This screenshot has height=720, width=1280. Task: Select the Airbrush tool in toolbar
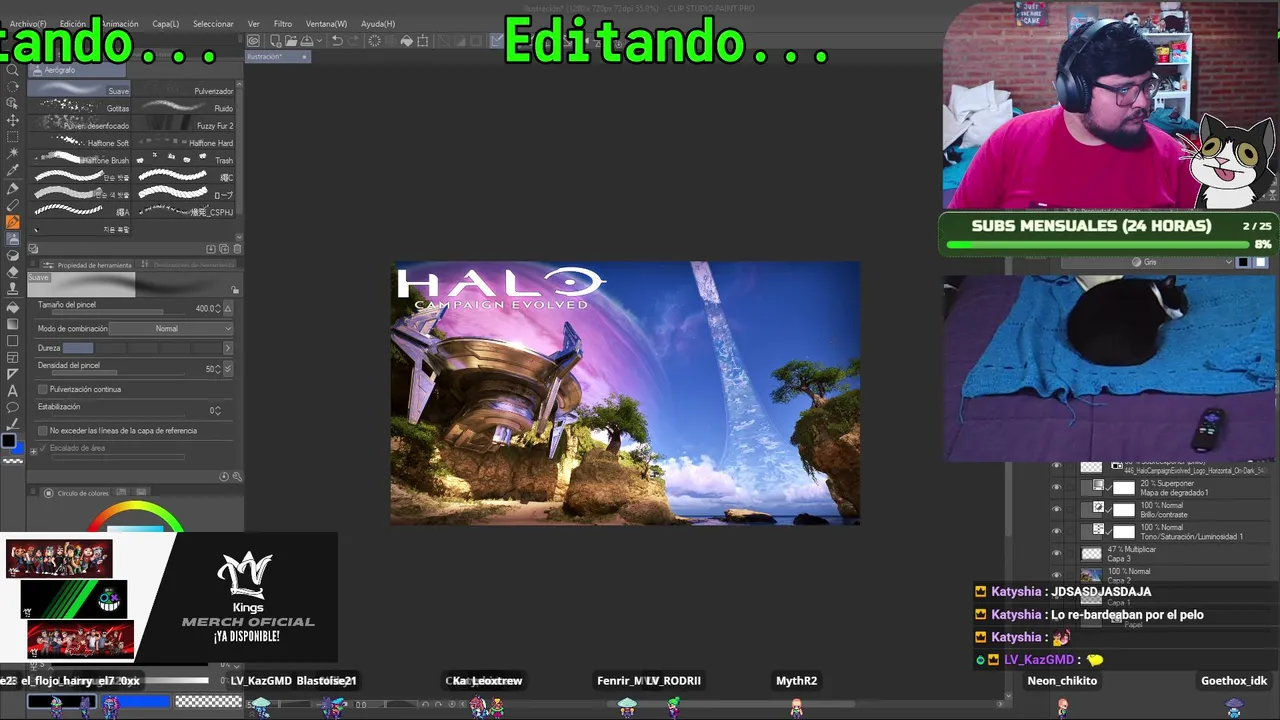click(12, 239)
